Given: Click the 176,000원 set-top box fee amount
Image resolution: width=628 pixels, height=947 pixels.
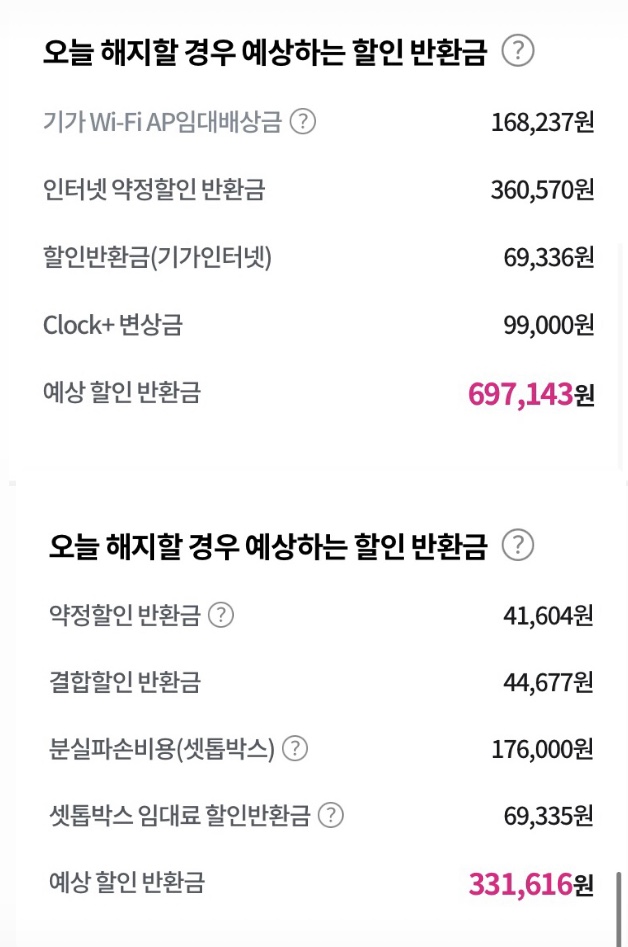Looking at the screenshot, I should [x=542, y=748].
